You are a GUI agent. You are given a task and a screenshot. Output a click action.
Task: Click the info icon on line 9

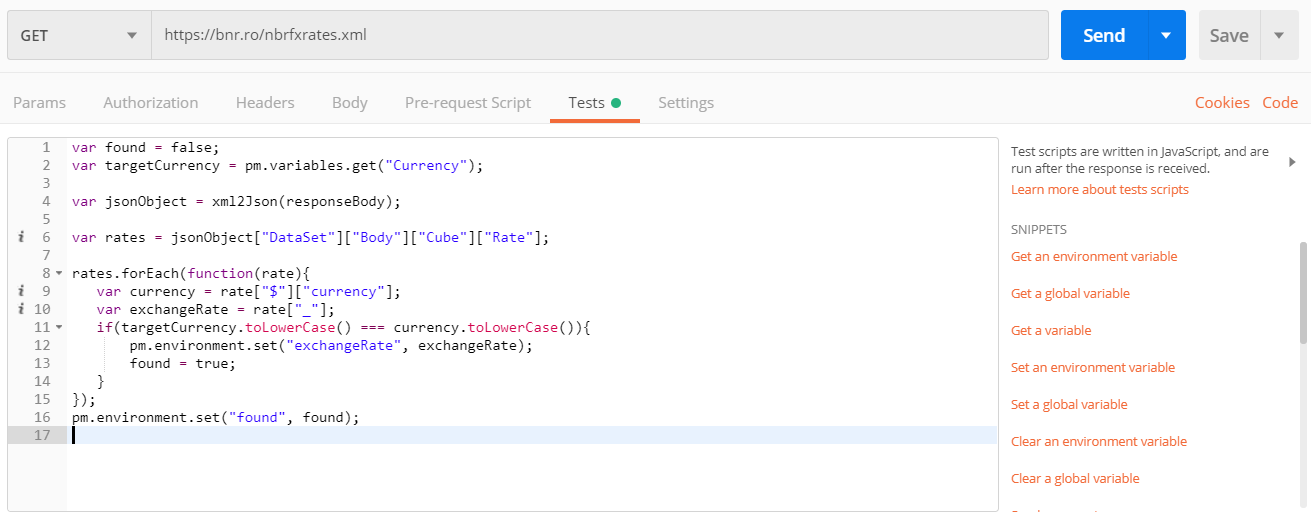point(21,291)
